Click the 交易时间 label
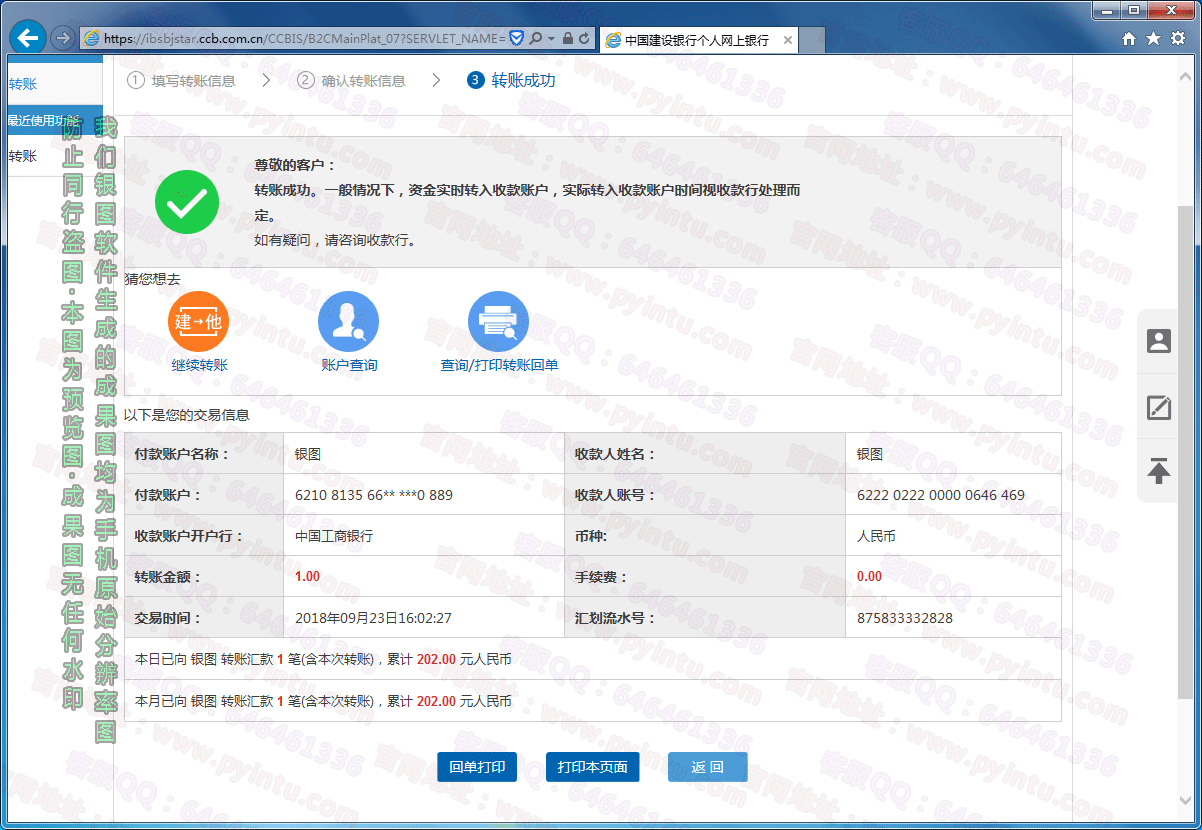The height and width of the screenshot is (830, 1202). coord(168,618)
